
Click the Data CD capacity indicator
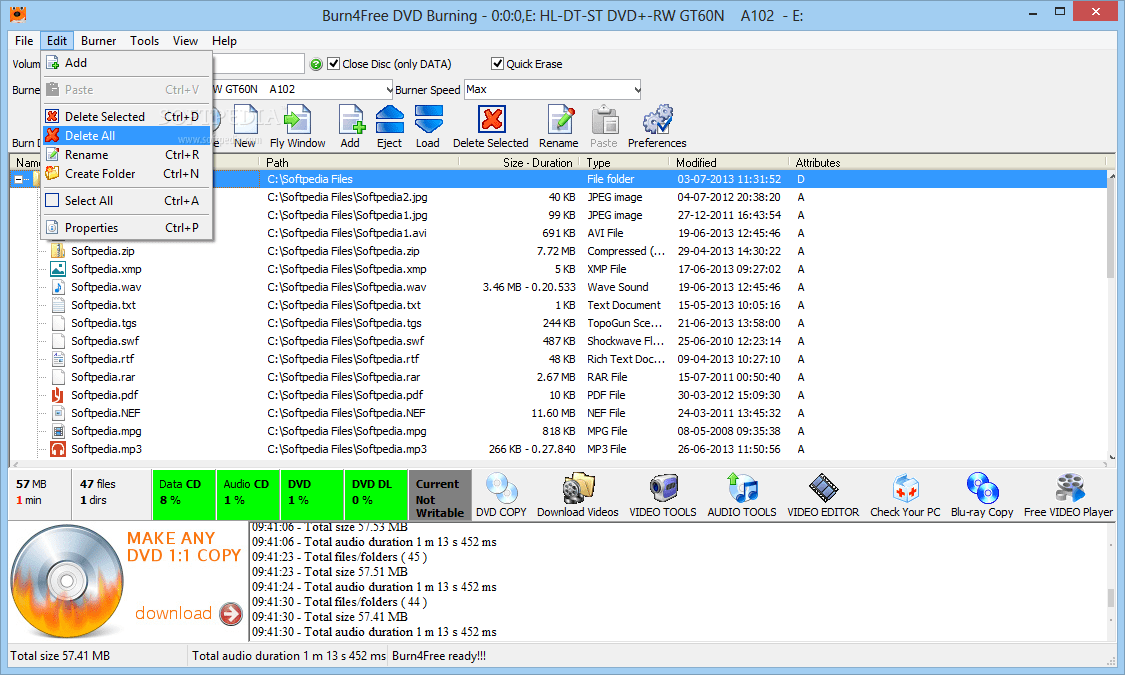(x=184, y=494)
